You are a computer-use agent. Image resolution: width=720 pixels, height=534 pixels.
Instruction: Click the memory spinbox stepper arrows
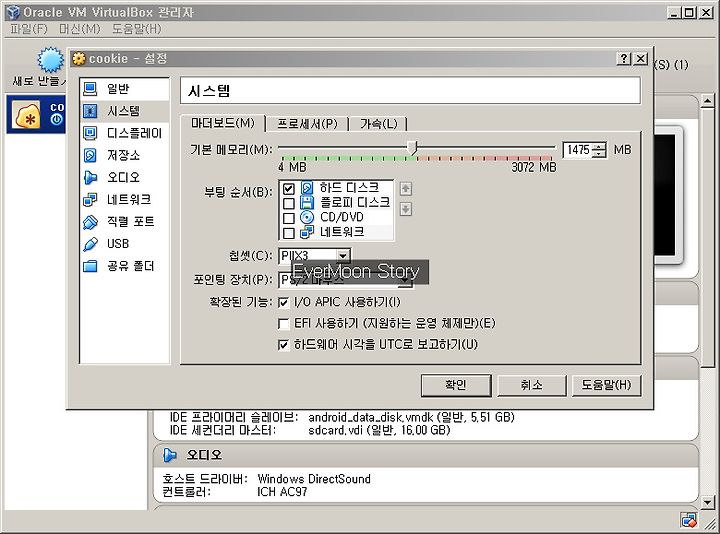click(x=599, y=150)
